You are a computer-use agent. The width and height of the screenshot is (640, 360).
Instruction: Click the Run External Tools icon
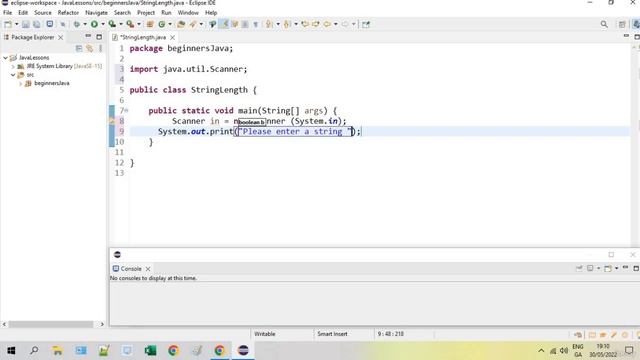[130, 24]
